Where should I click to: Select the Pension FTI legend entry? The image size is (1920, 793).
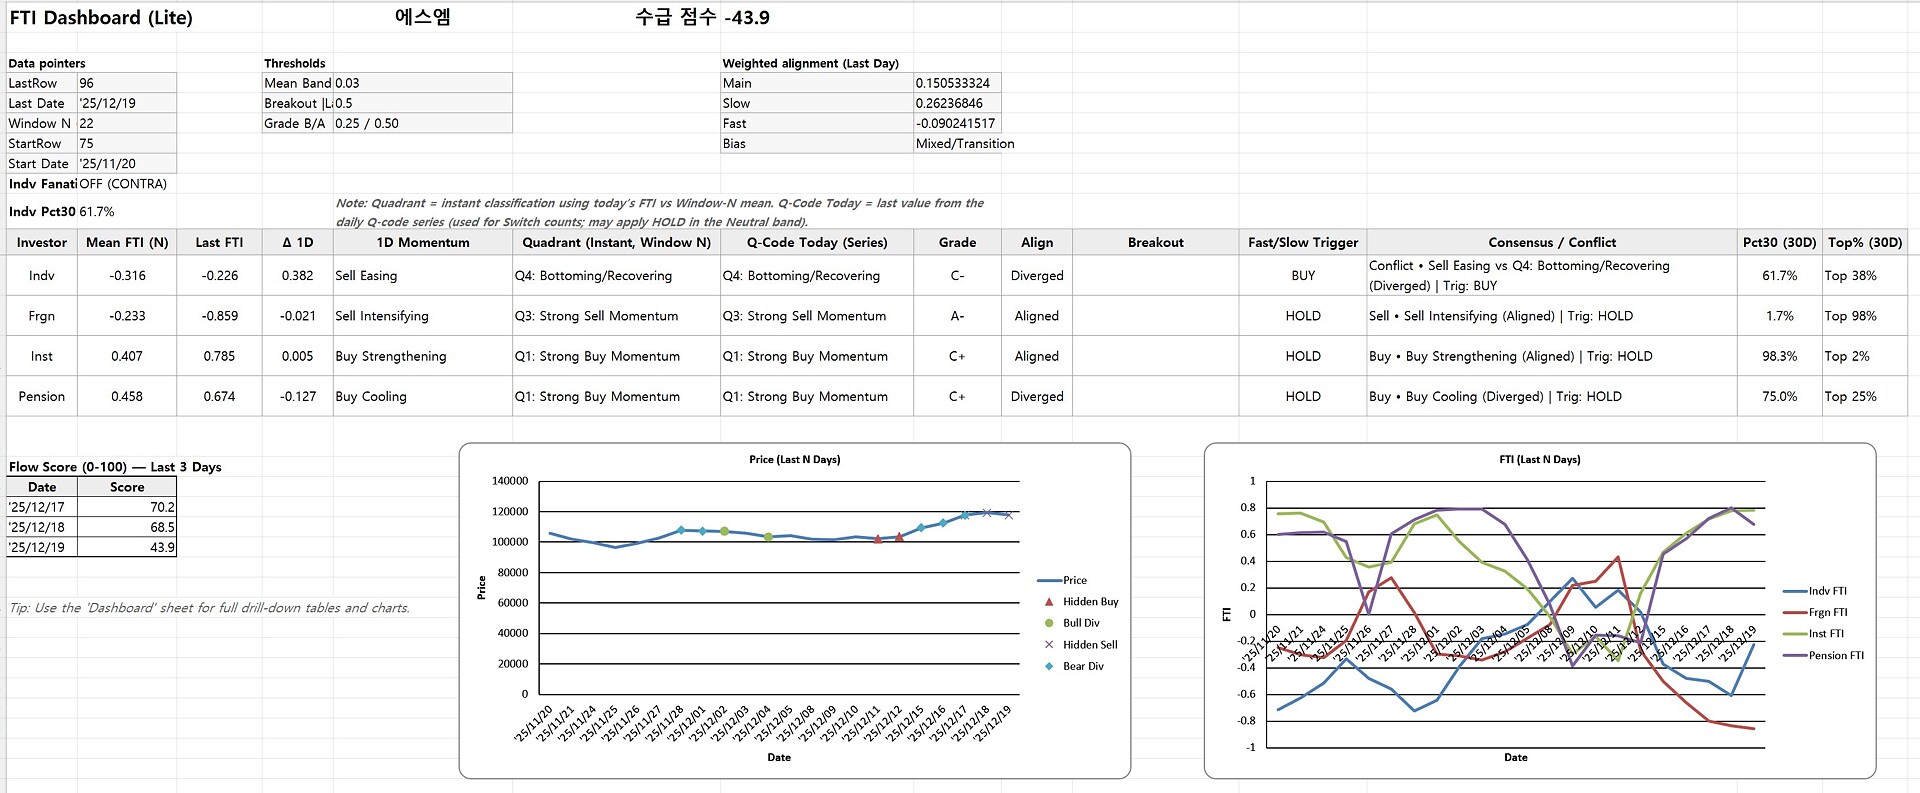[1835, 656]
